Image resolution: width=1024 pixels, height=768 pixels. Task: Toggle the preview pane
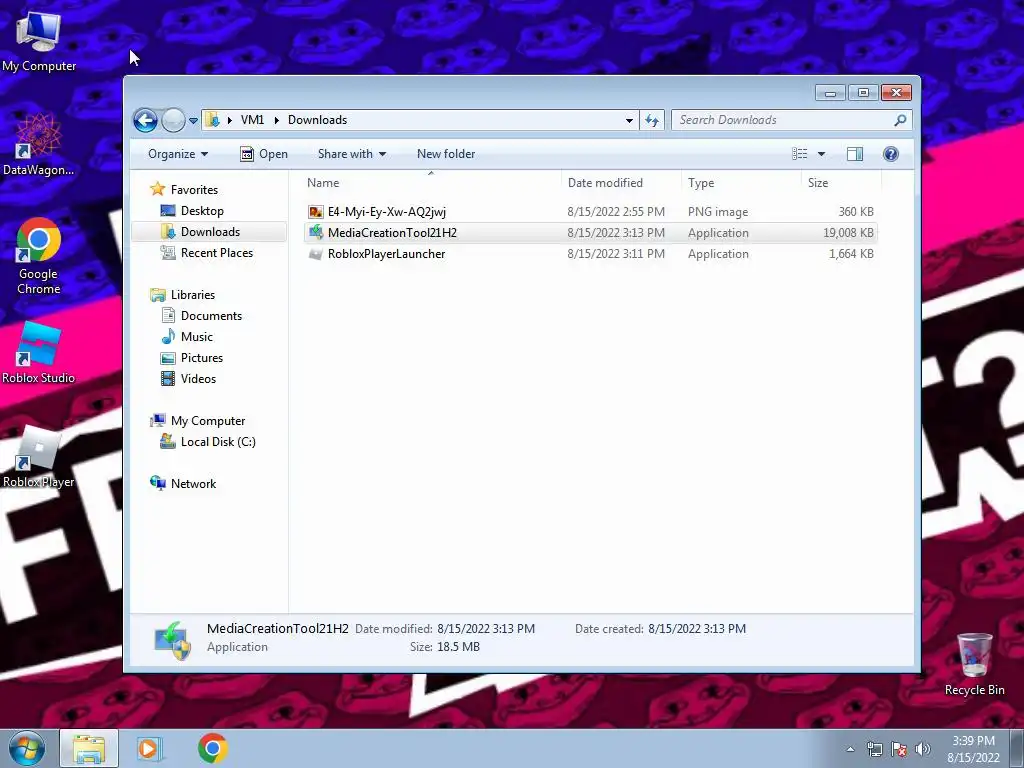pos(855,154)
